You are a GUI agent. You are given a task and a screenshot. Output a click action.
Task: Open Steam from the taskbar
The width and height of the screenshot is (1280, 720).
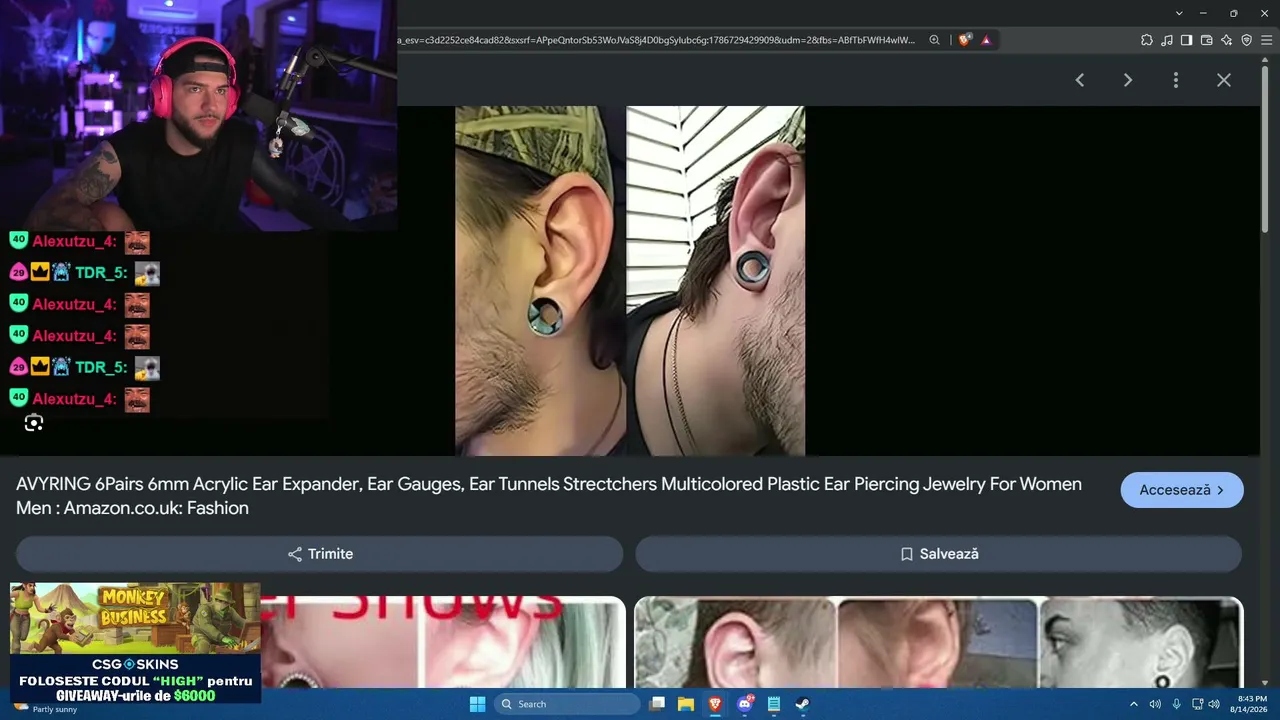[803, 704]
